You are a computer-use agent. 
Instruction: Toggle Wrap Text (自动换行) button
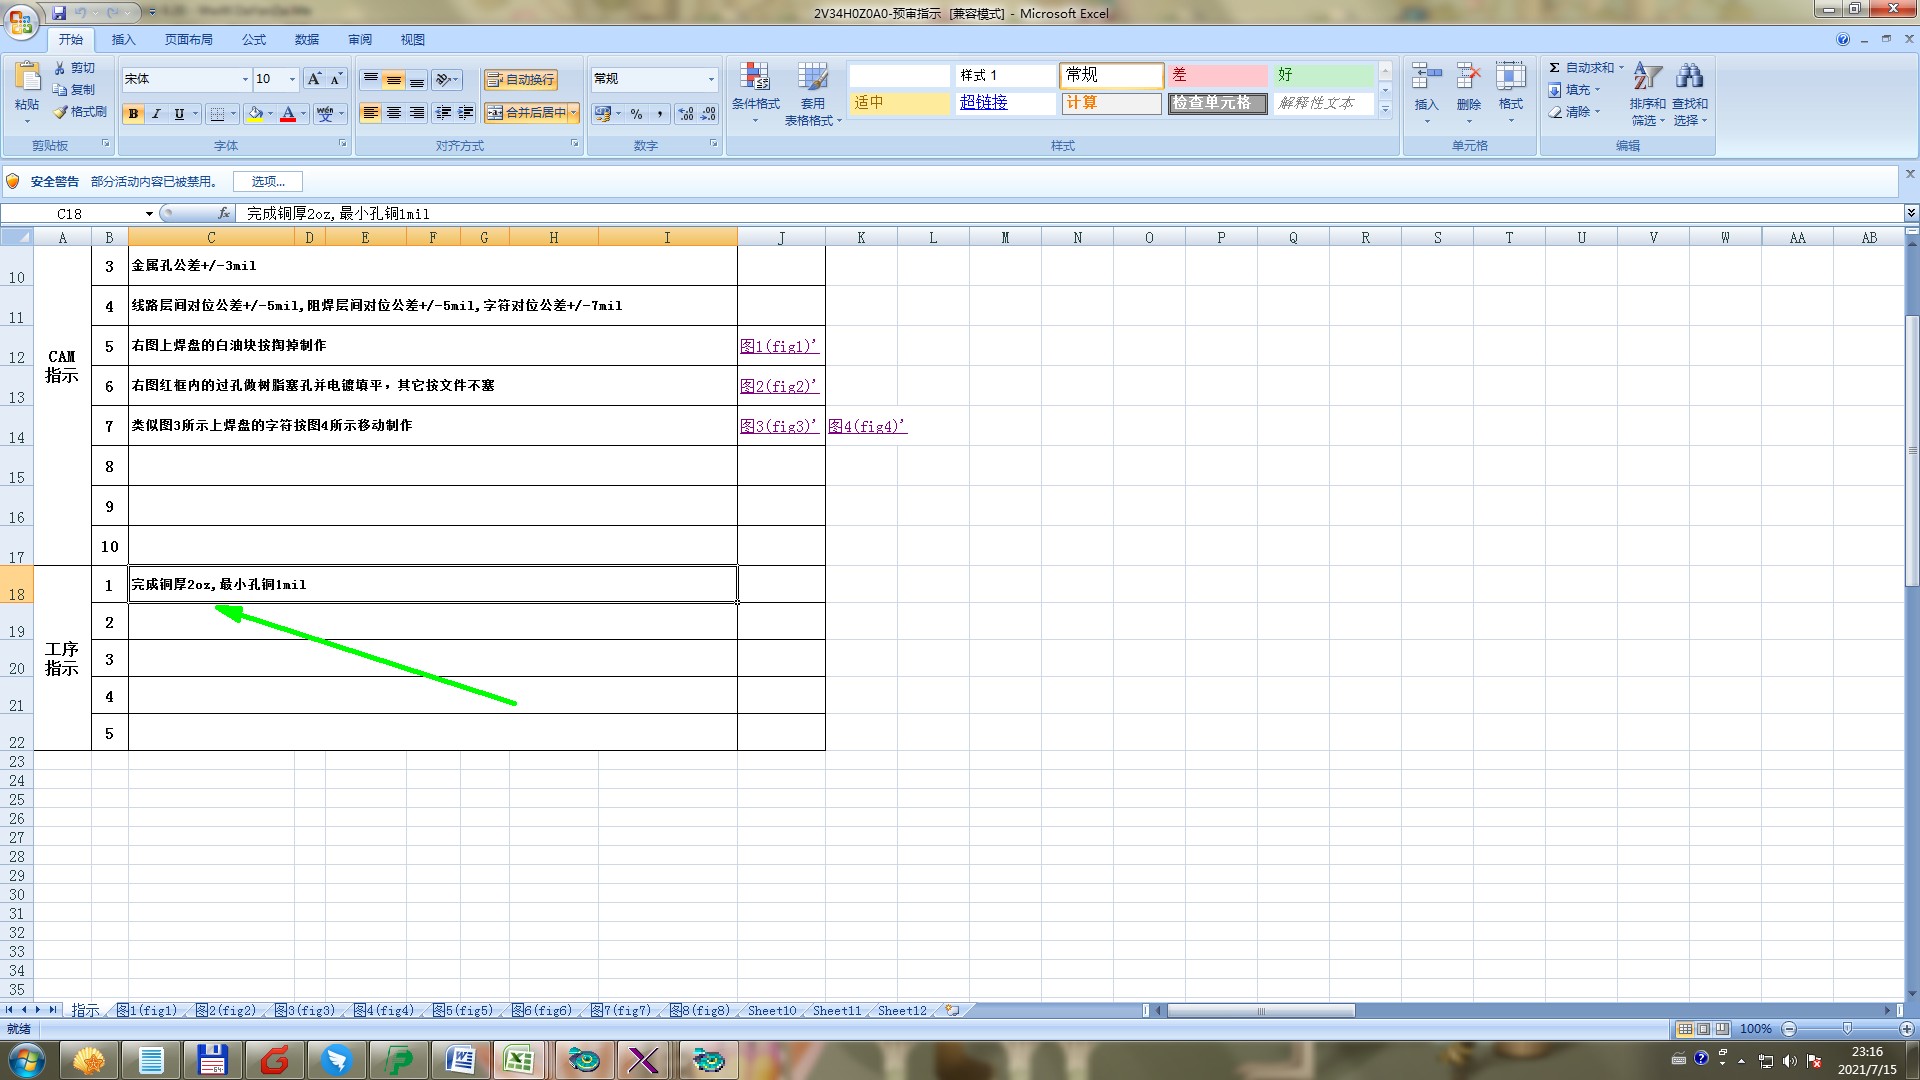(x=520, y=80)
